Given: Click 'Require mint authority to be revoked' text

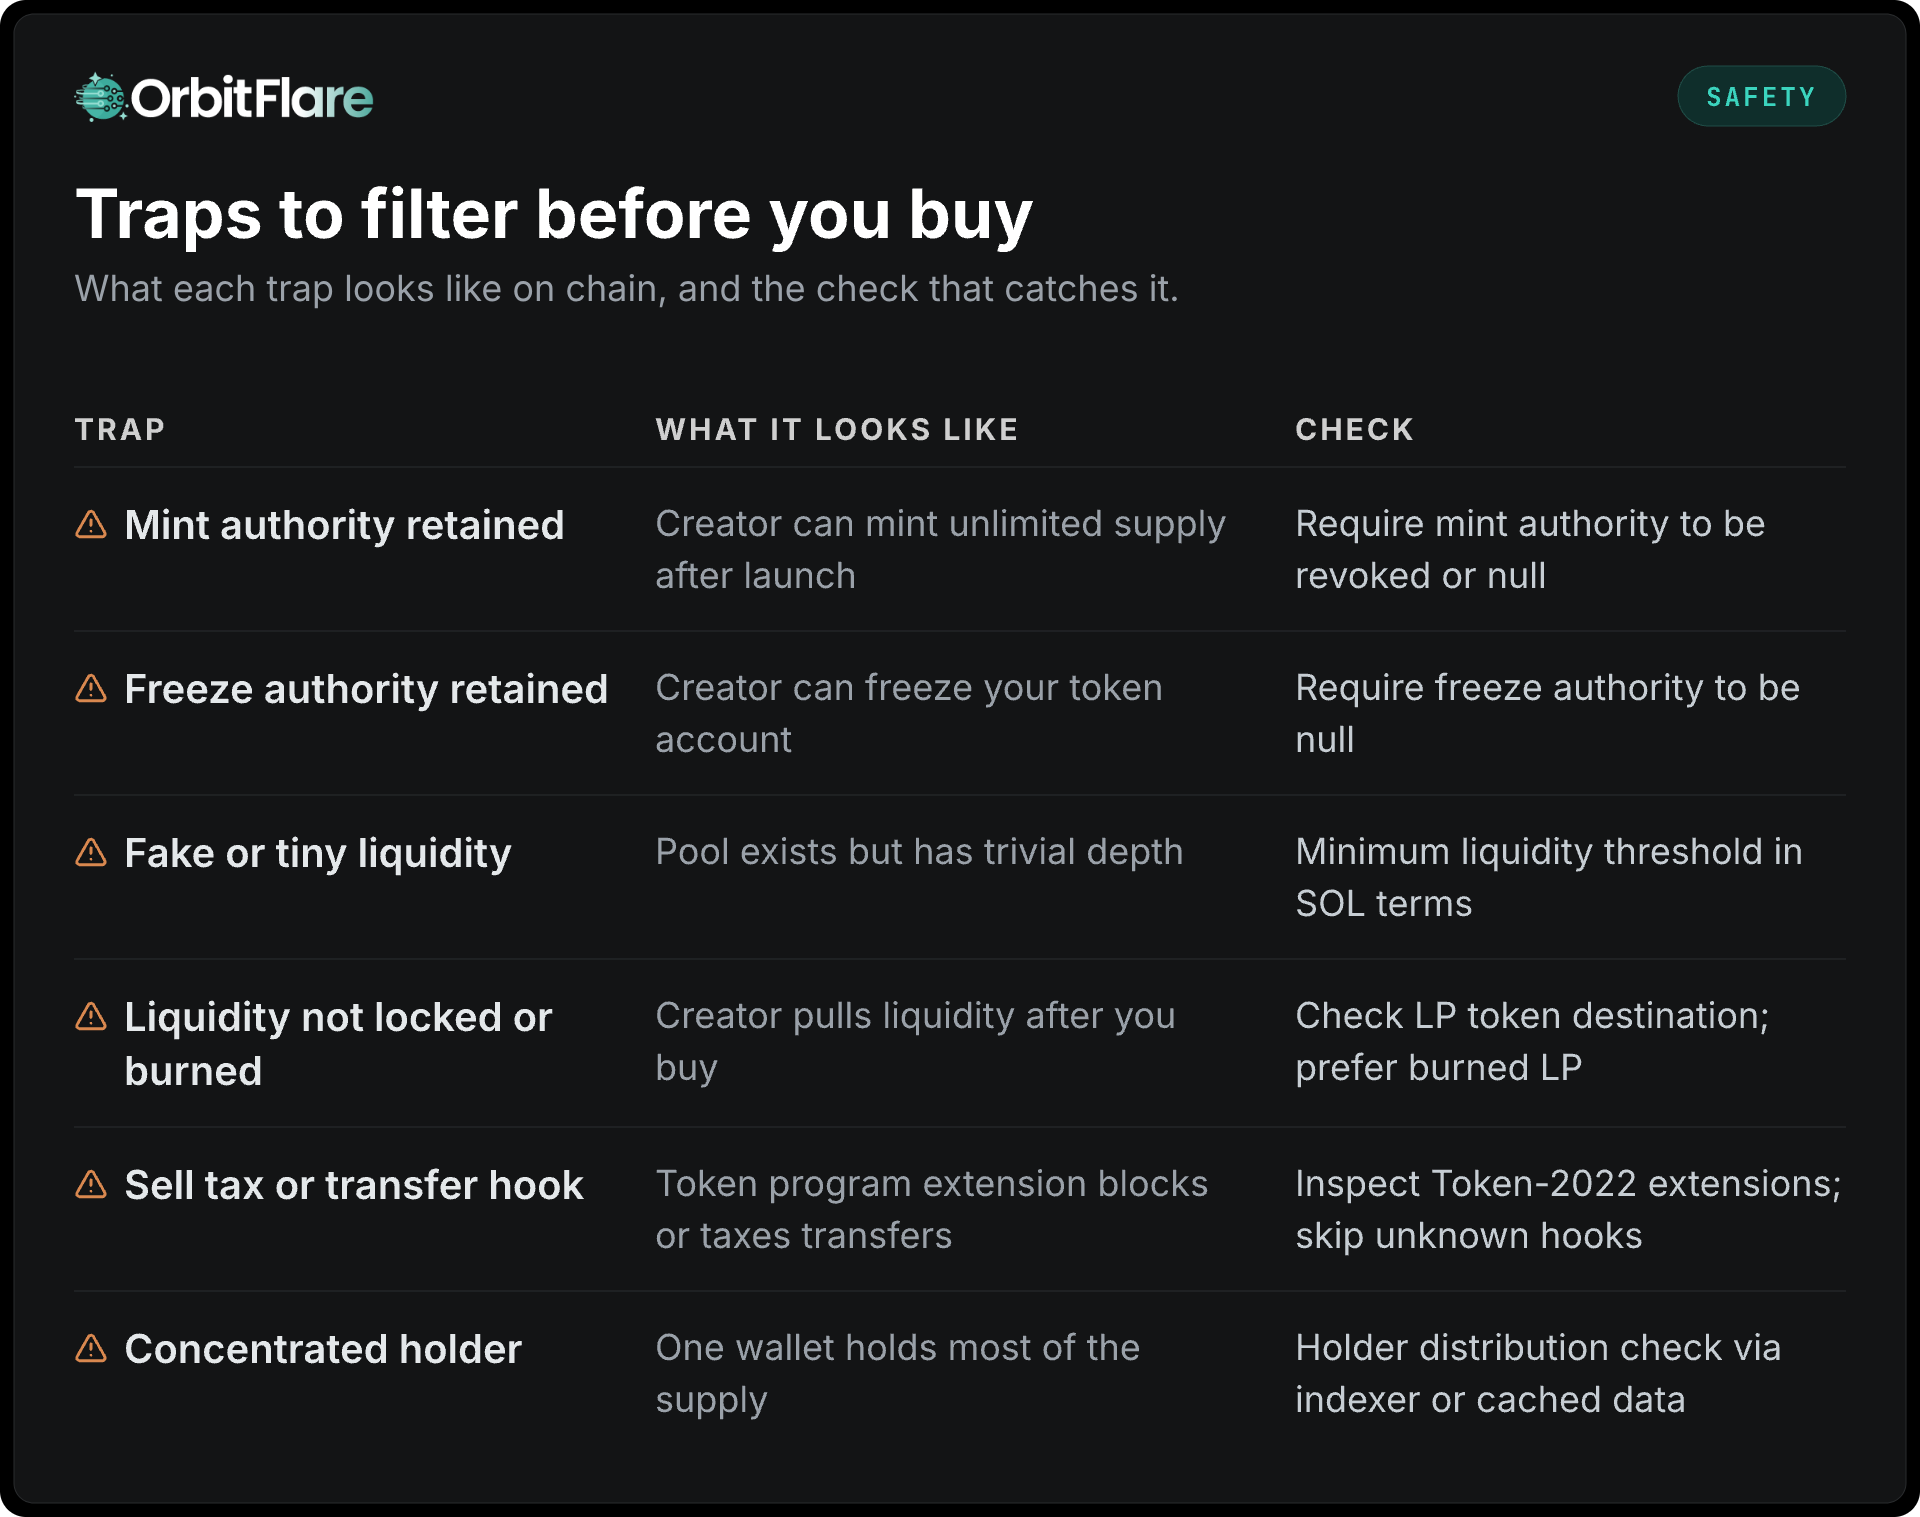Looking at the screenshot, I should (1530, 549).
